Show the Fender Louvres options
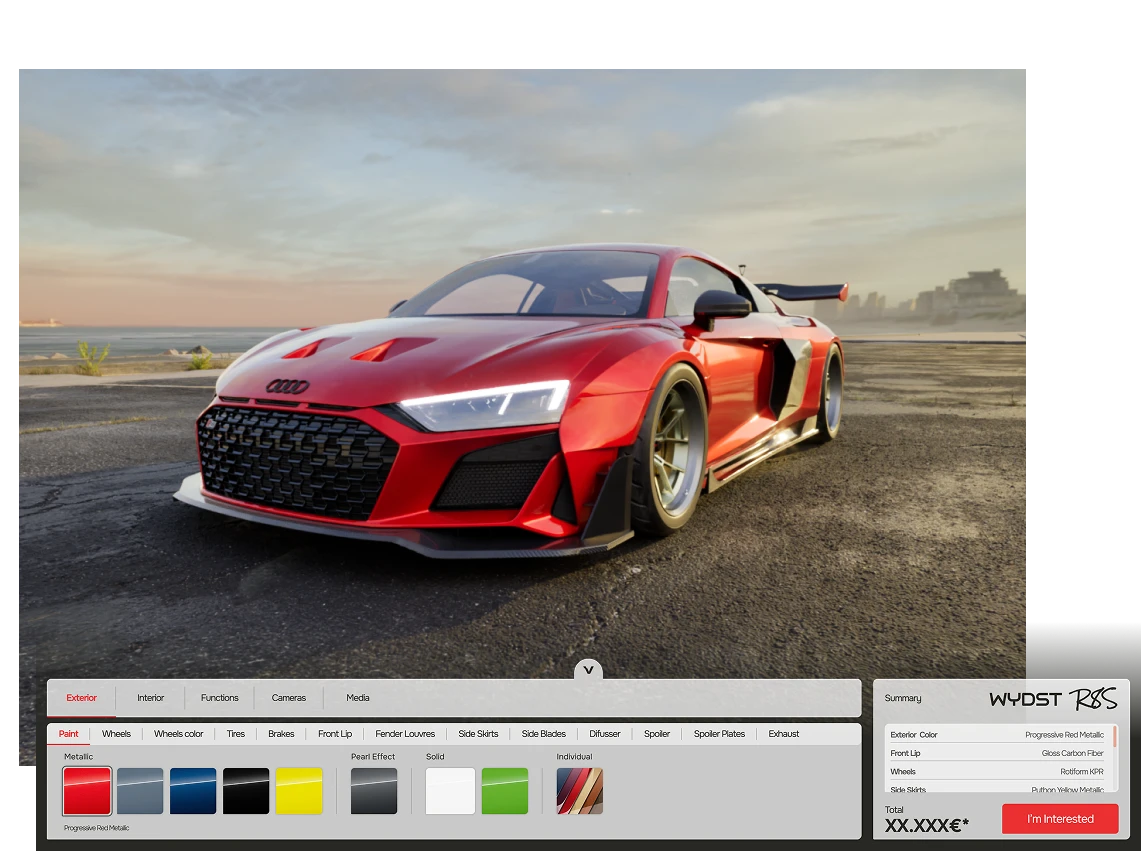 click(x=405, y=734)
